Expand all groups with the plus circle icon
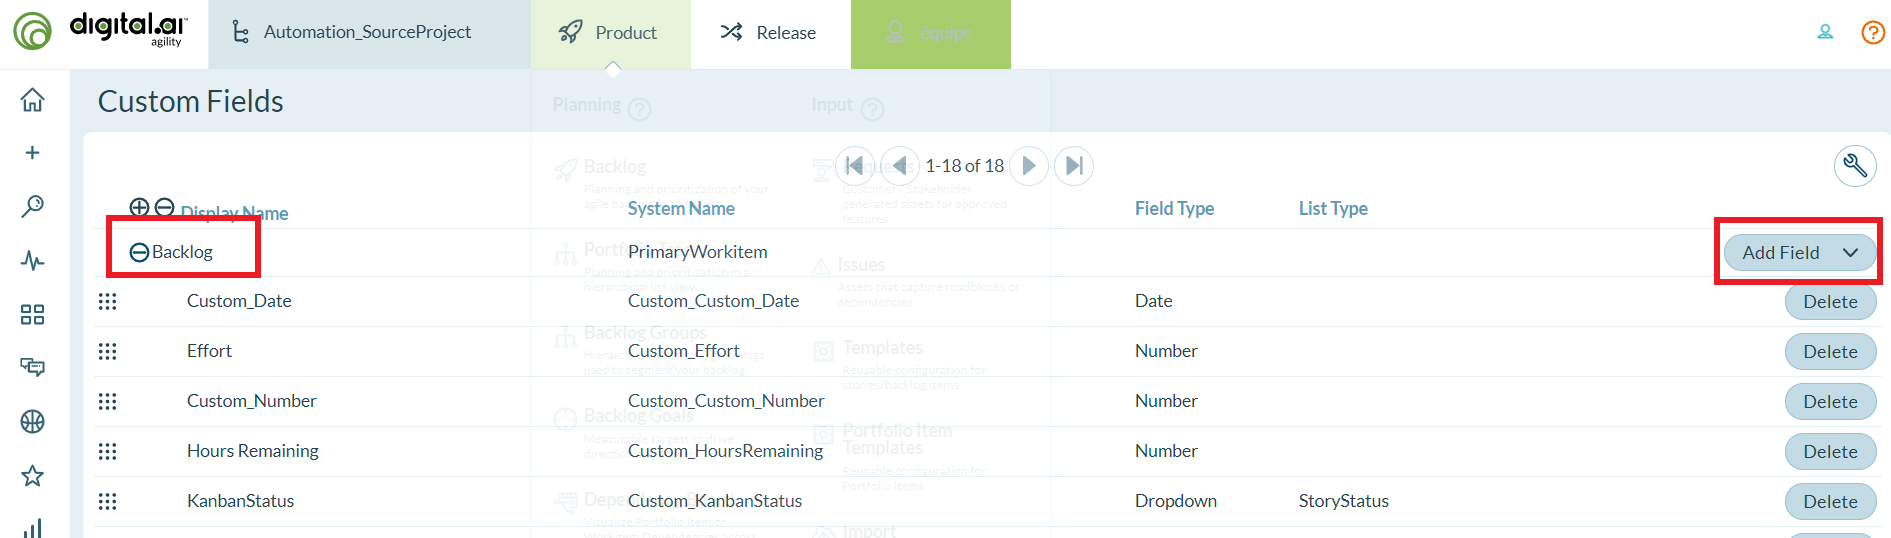Viewport: 1891px width, 538px height. tap(139, 207)
